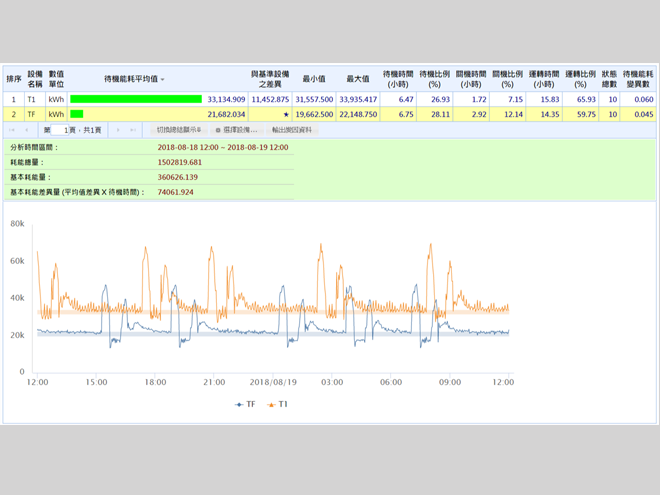Click the T1 green standby energy bar

point(136,99)
